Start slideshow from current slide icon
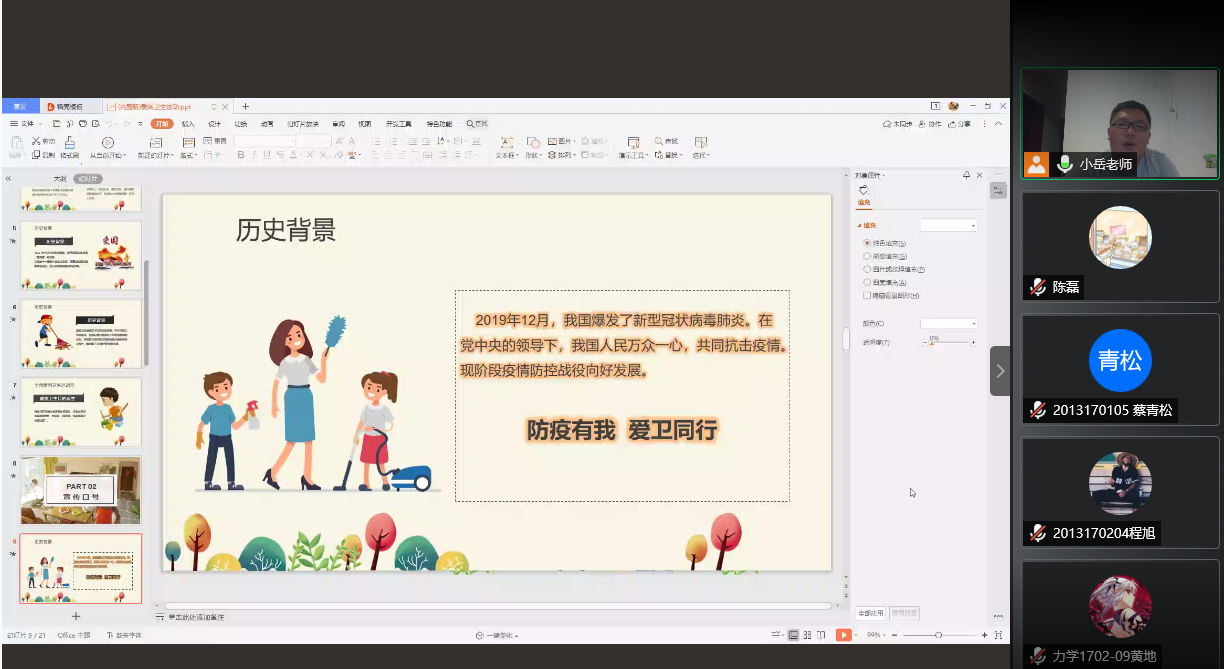The width and height of the screenshot is (1224, 669). (107, 143)
